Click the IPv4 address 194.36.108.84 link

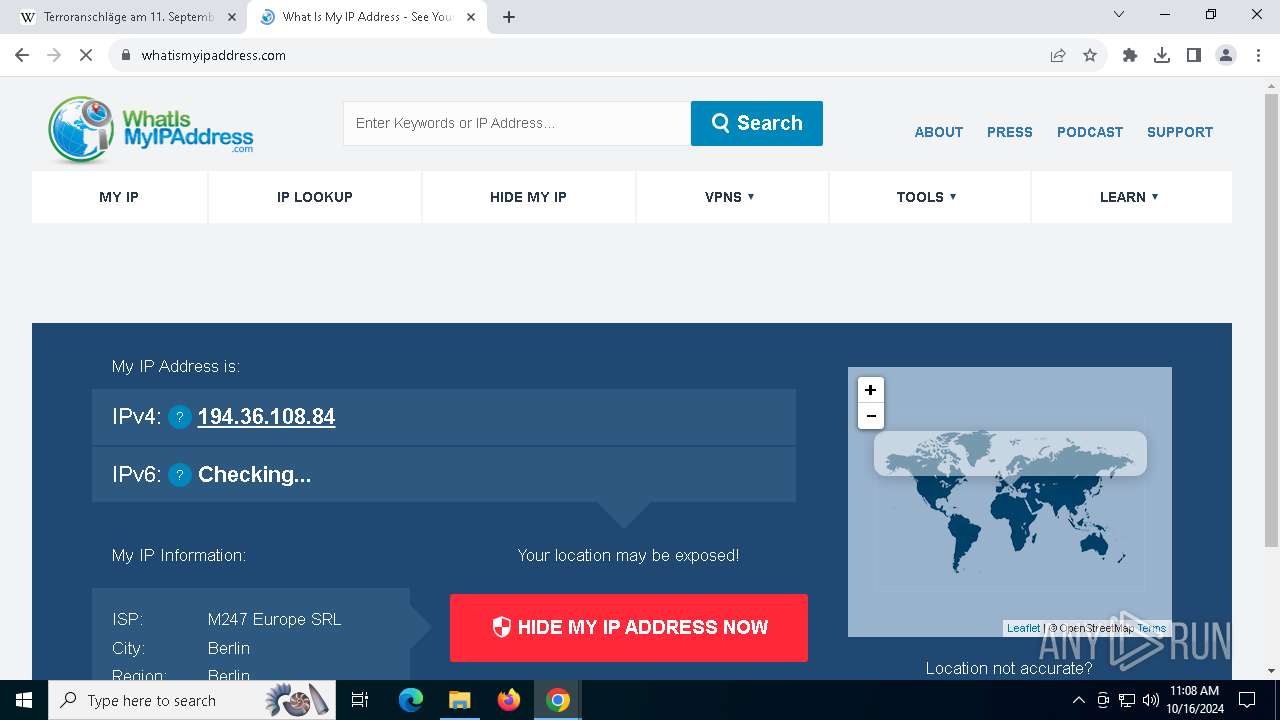pyautogui.click(x=266, y=417)
